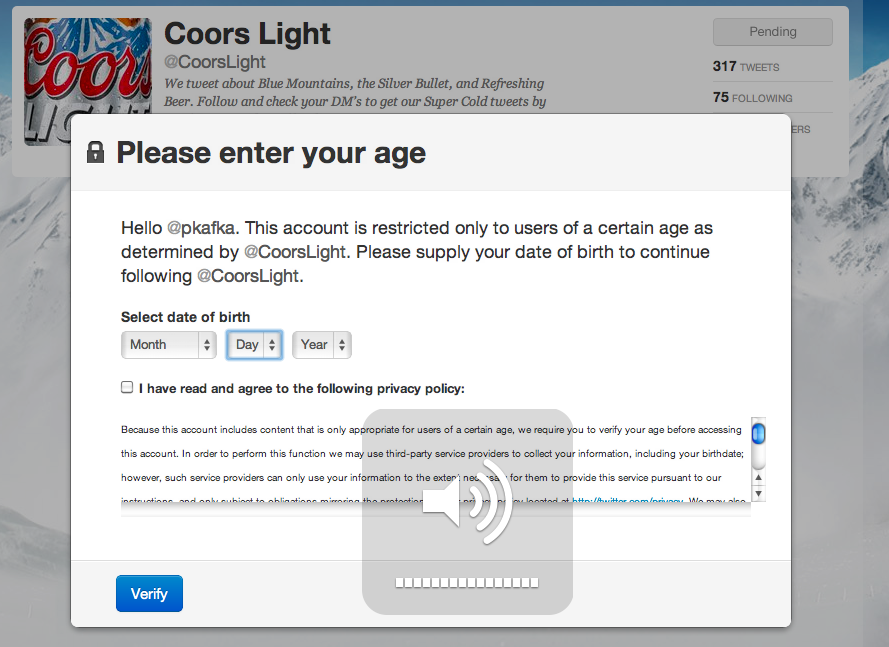Click the 'Select date of birth' label

coord(185,317)
